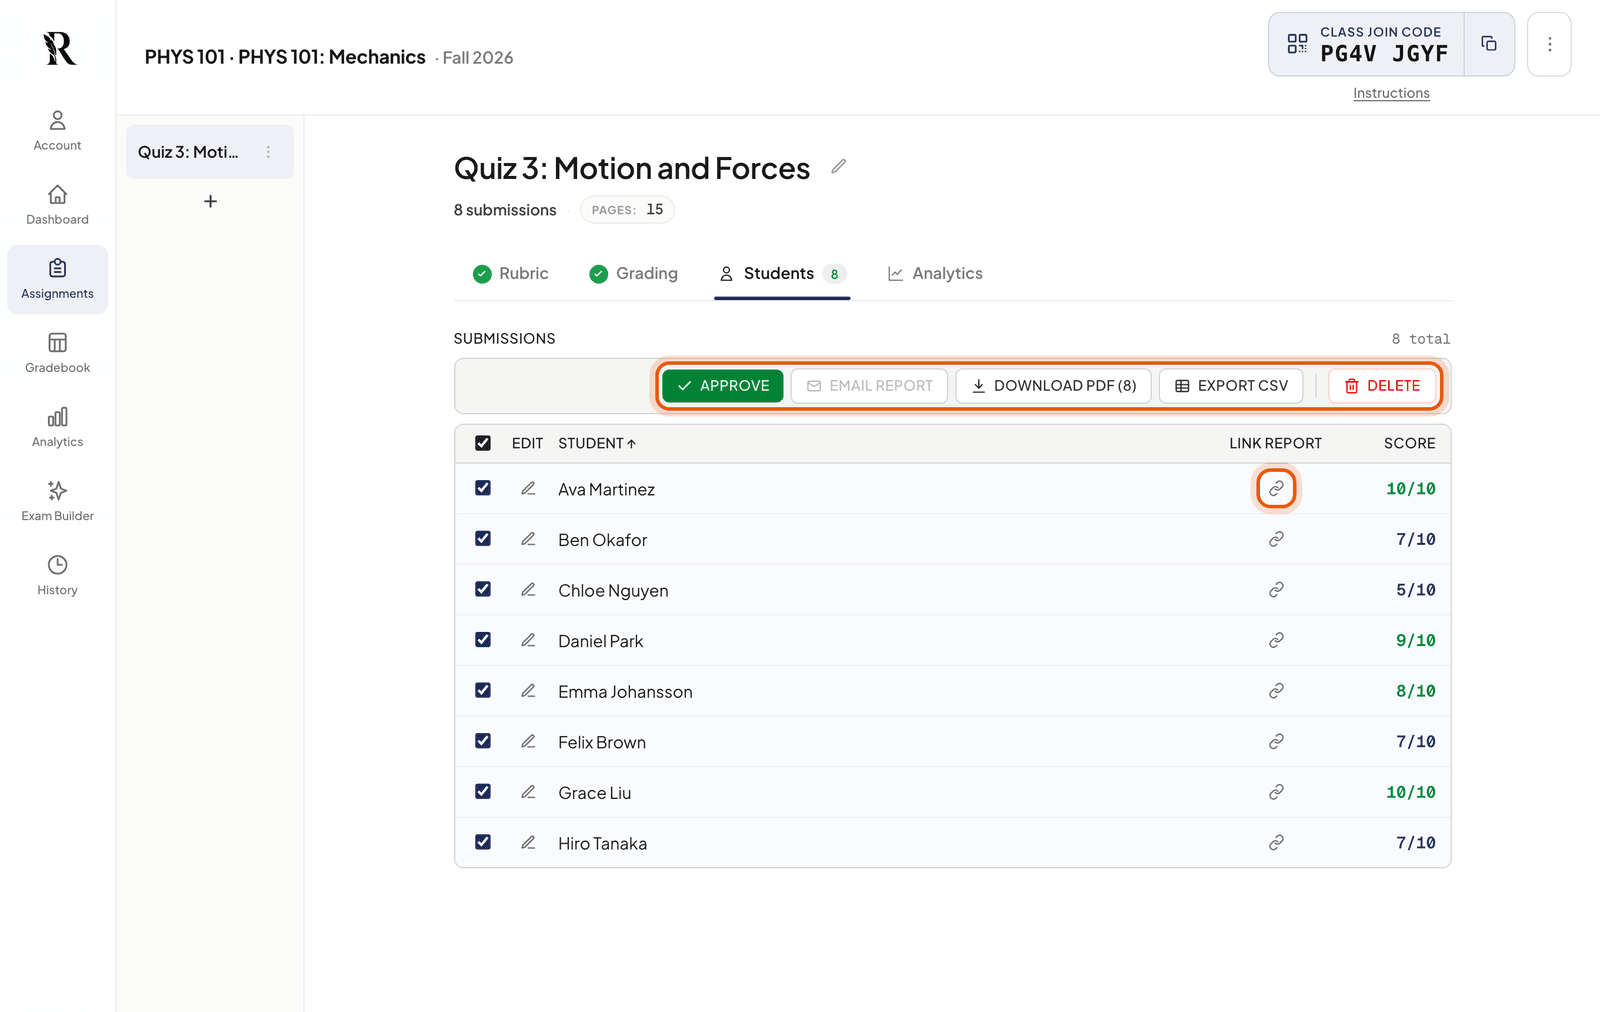Launch the Exam Builder
The image size is (1600, 1012).
point(57,501)
